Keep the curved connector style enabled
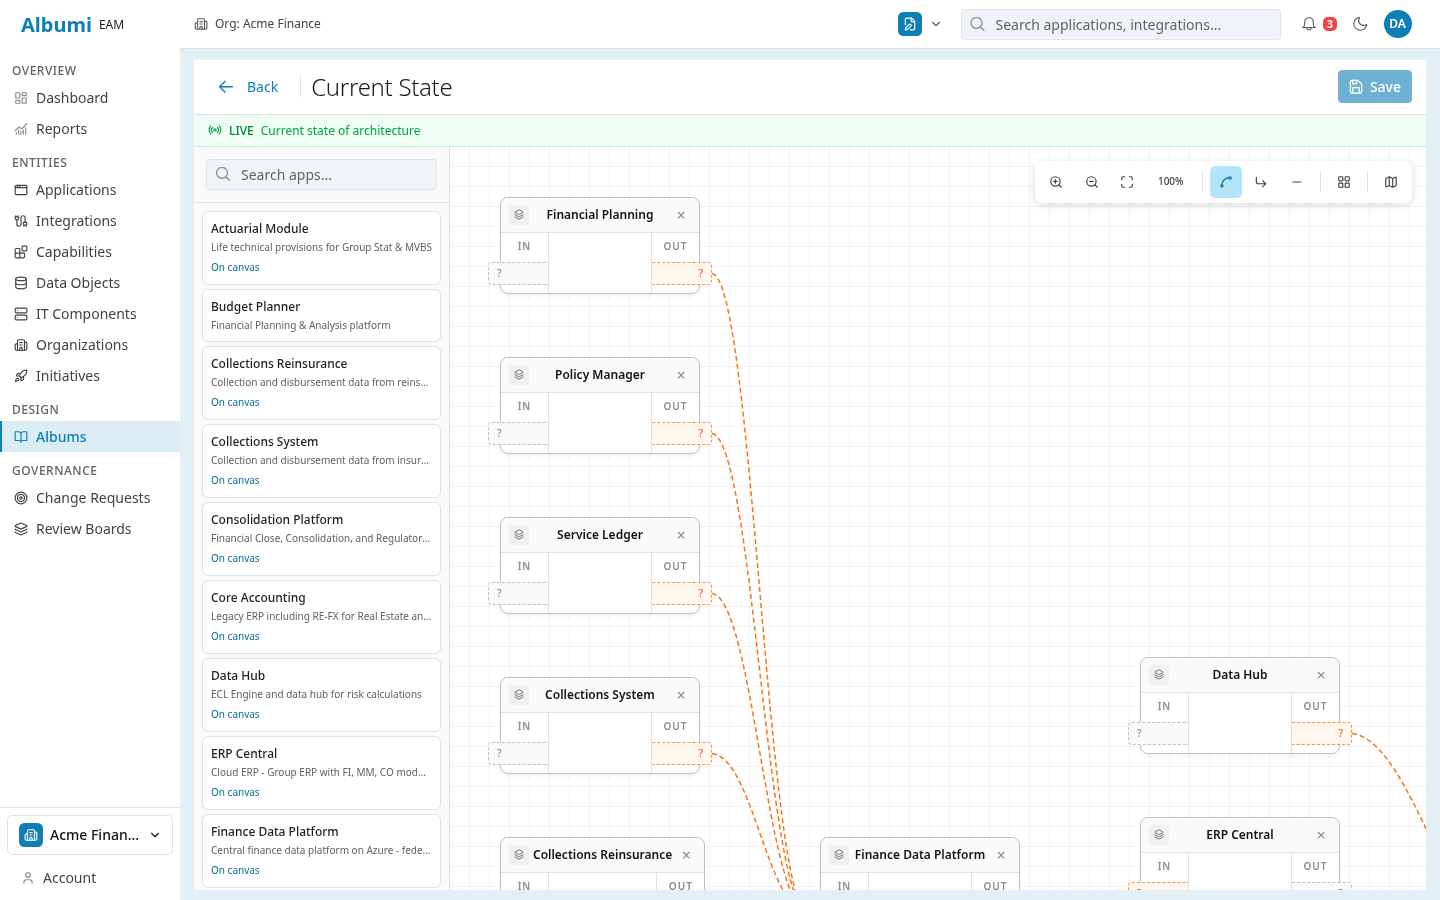Screen dimensions: 1440x900 click(x=1225, y=181)
